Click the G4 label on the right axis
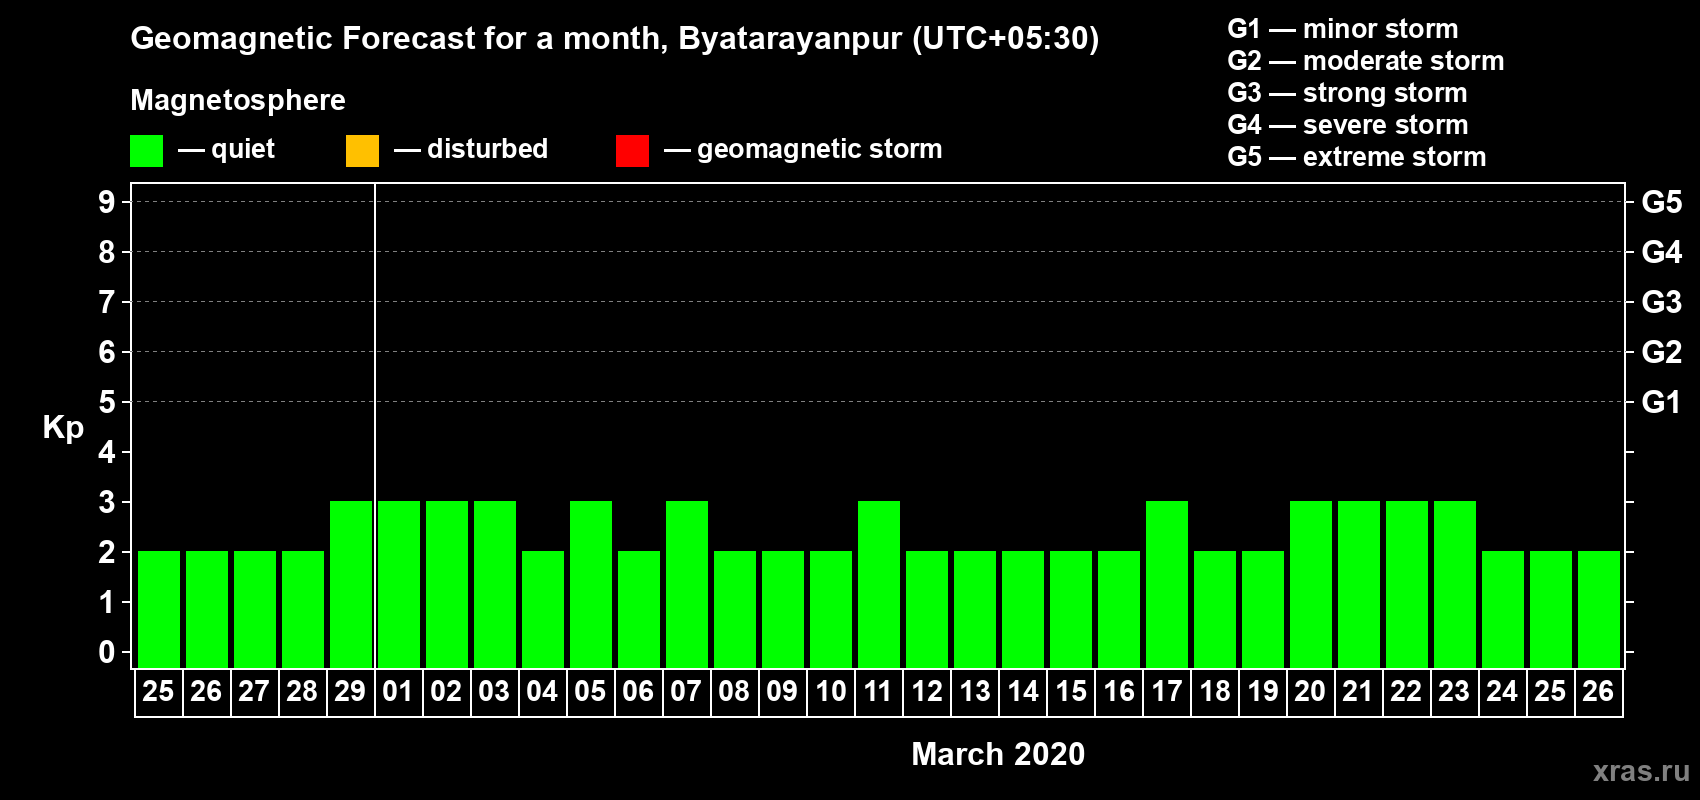The image size is (1700, 800). (x=1661, y=252)
